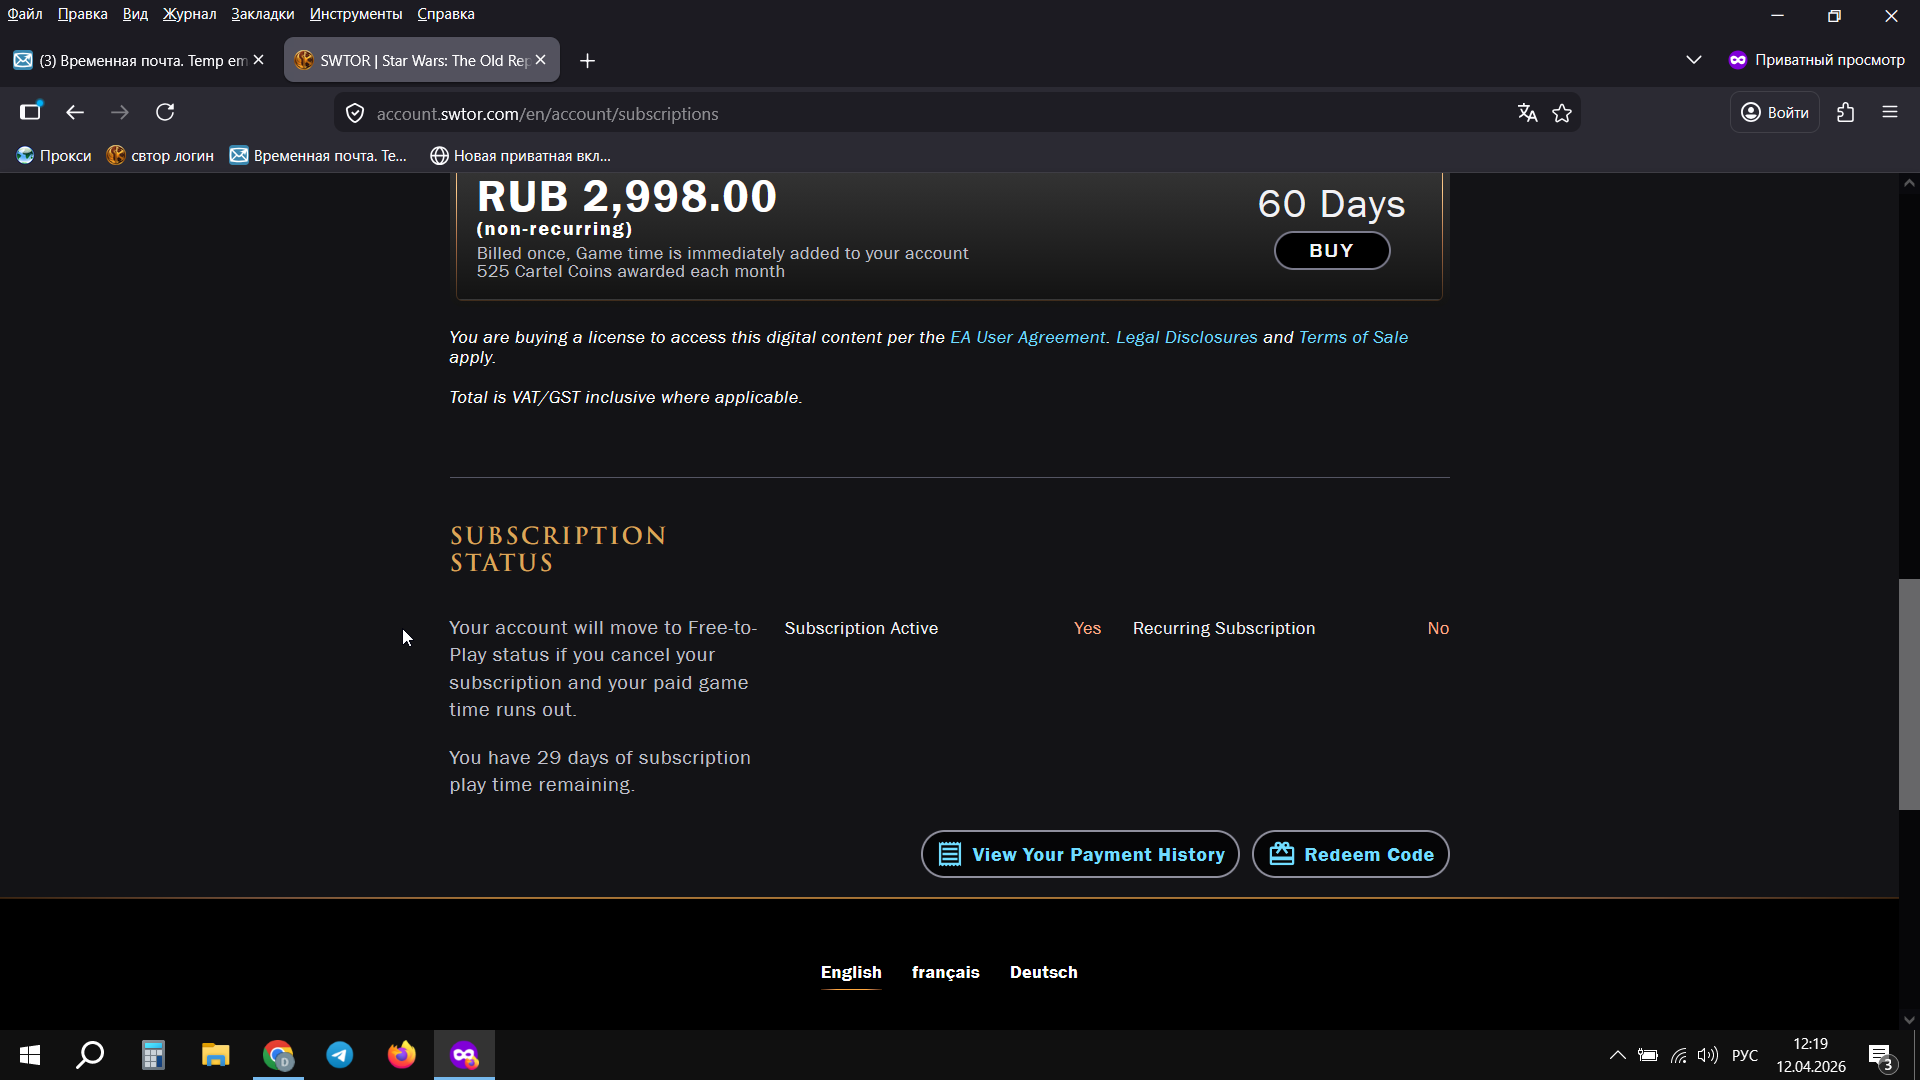Expand the list all tabs dropdown arrow
This screenshot has height=1080, width=1920.
(1693, 60)
